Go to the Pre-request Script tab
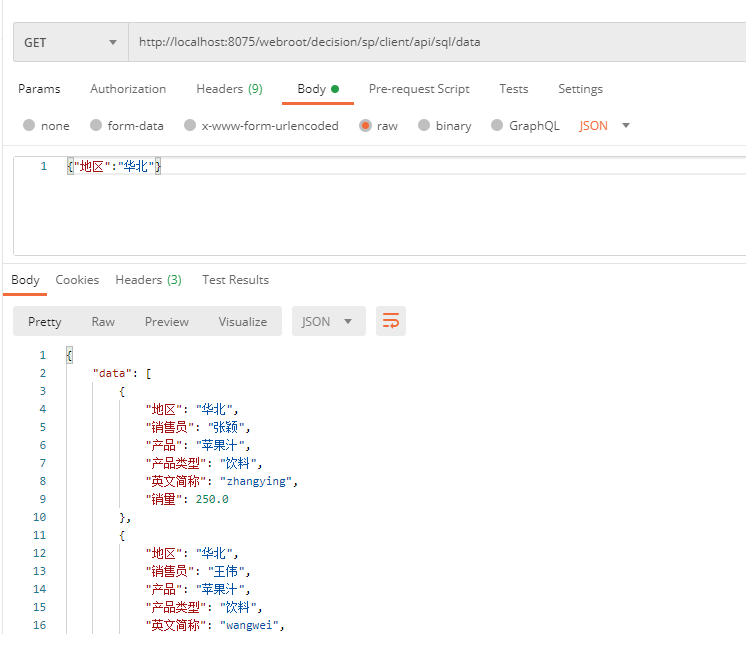The image size is (746, 666). (419, 89)
